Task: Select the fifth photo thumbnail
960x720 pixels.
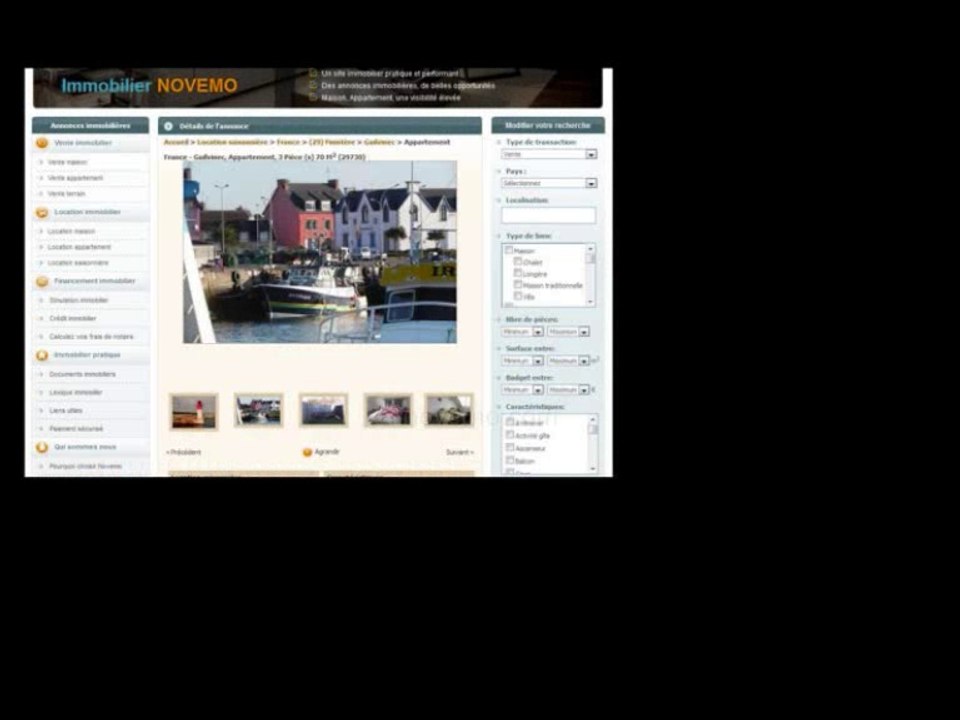Action: pos(449,410)
